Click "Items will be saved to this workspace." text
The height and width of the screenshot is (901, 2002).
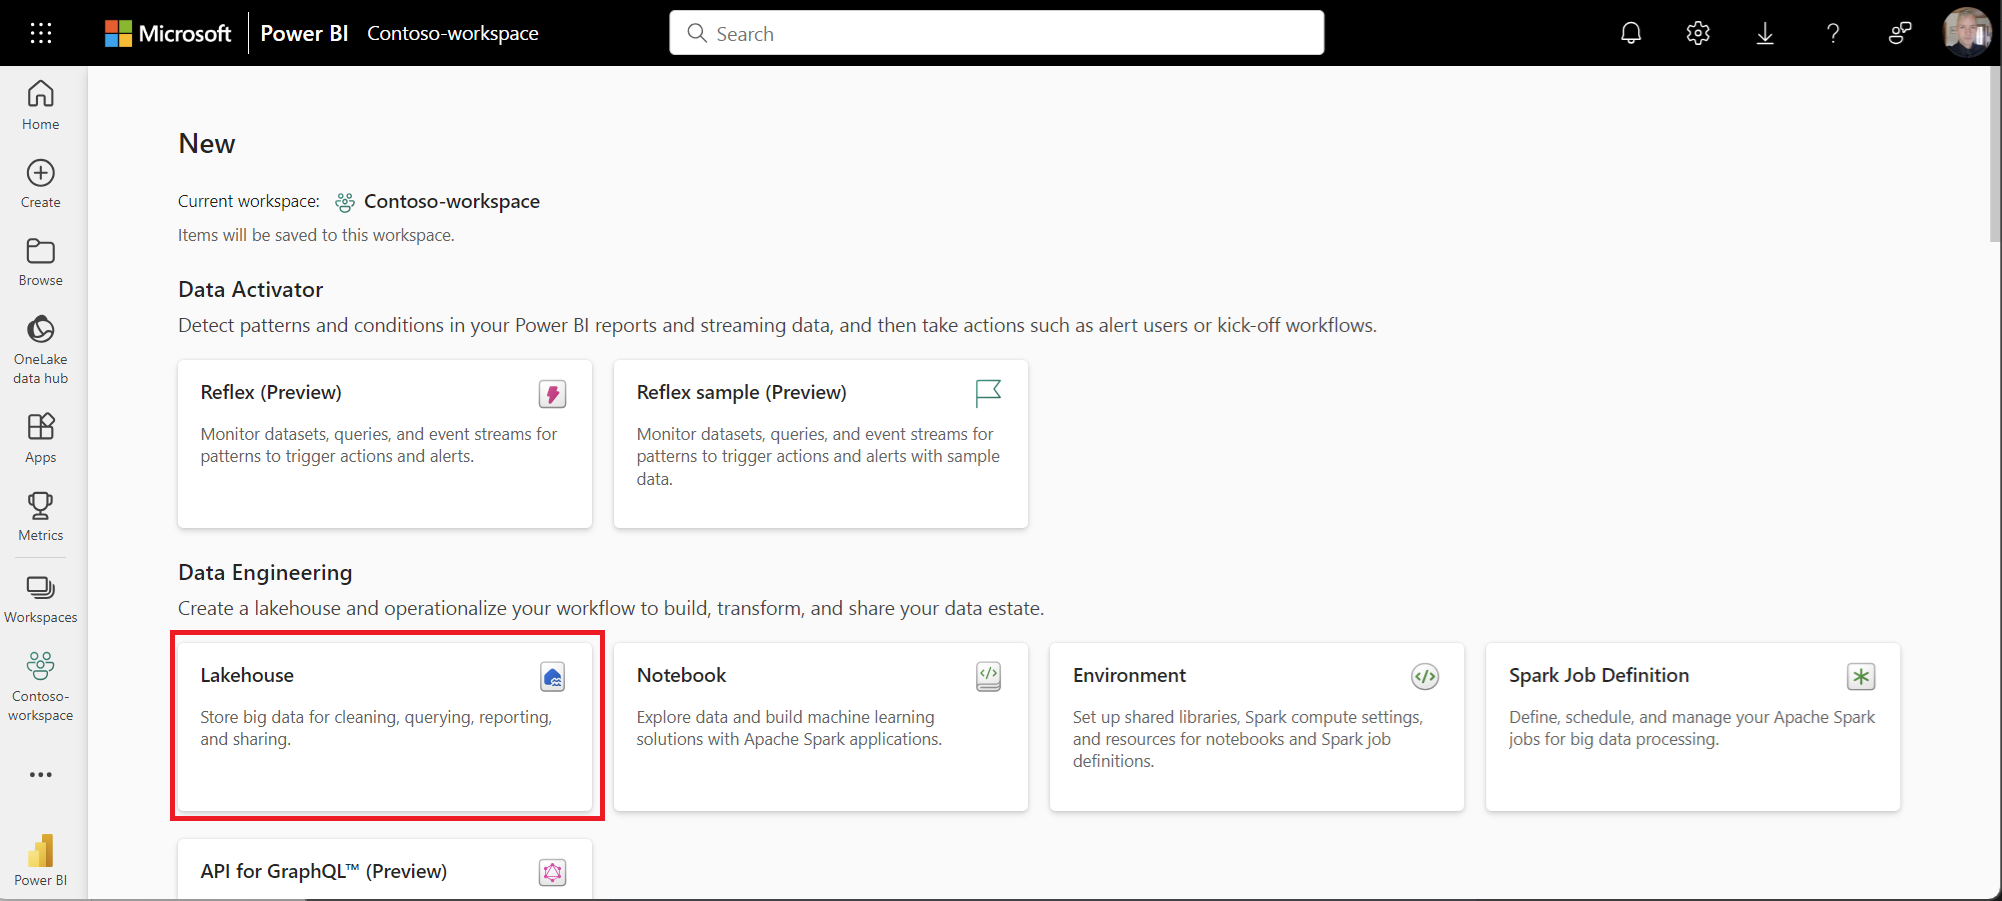tap(316, 235)
